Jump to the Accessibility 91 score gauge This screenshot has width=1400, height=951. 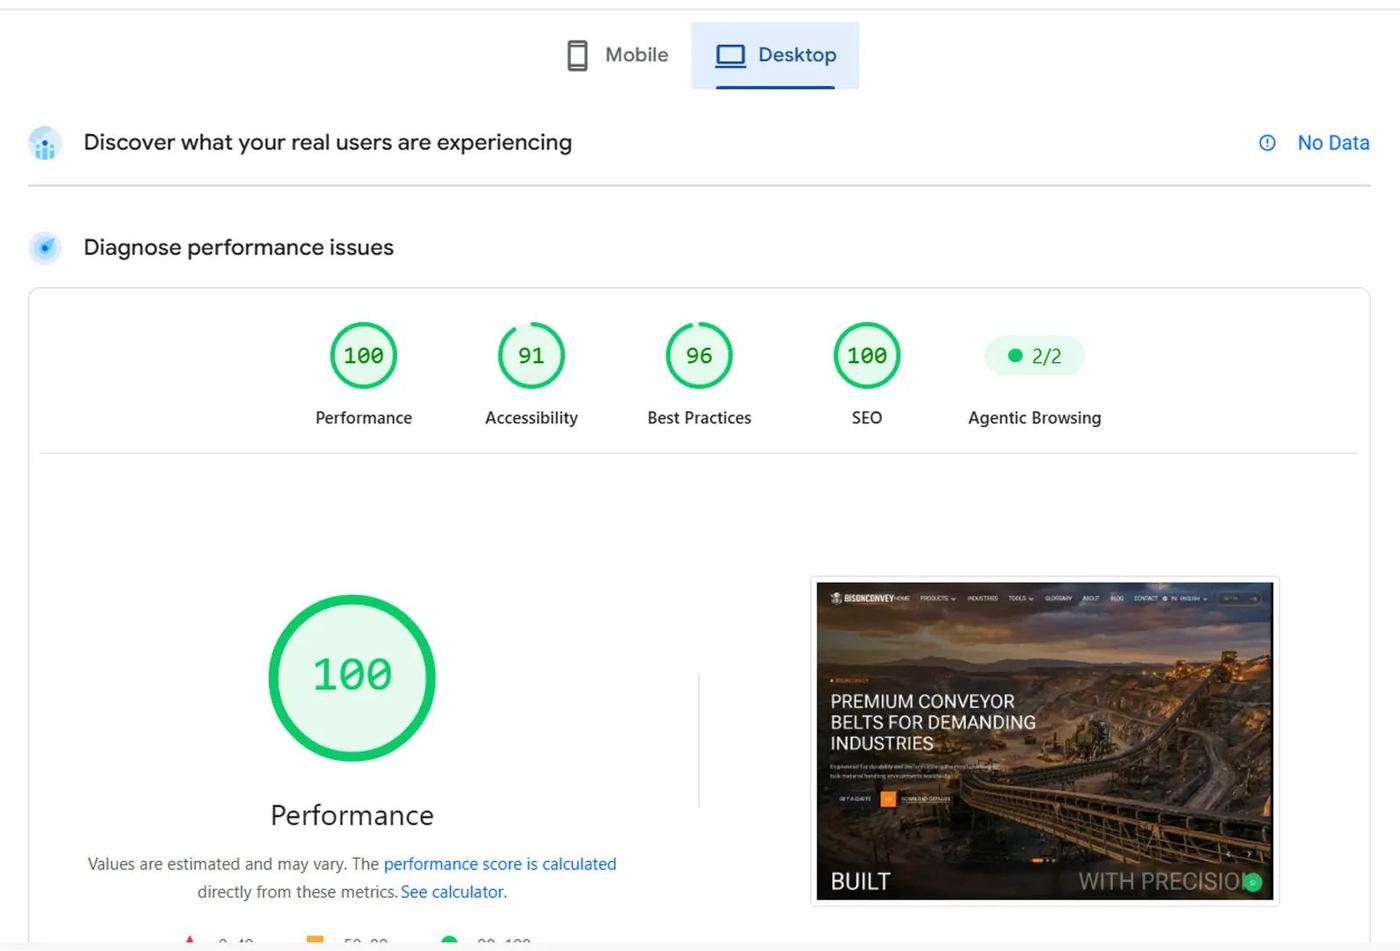click(531, 355)
